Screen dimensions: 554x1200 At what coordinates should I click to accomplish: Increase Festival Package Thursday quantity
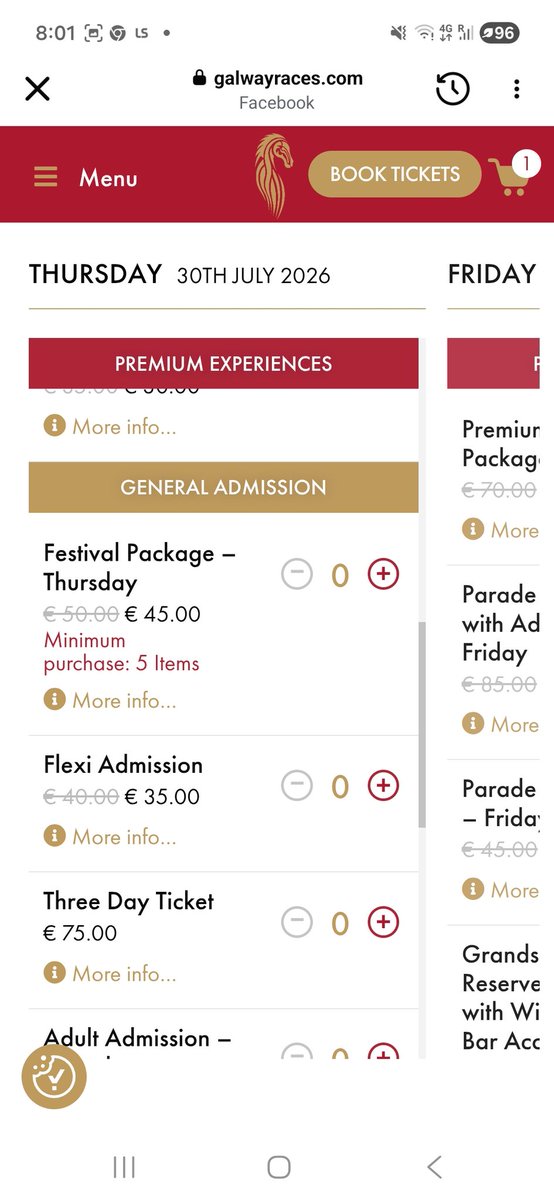pos(383,574)
